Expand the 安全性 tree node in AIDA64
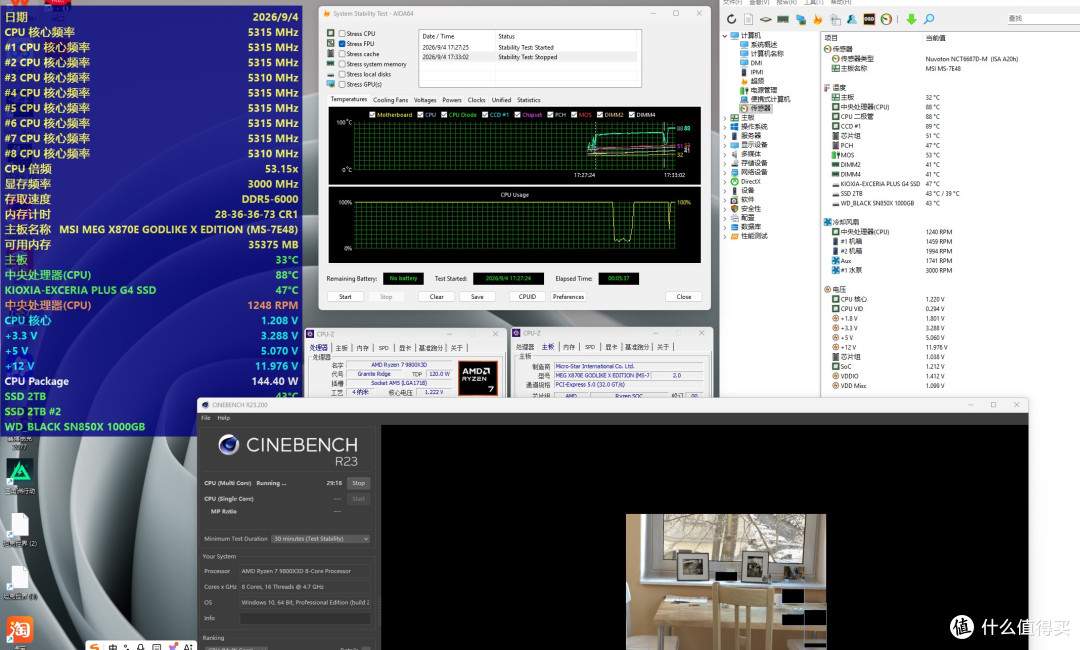The width and height of the screenshot is (1080, 650). (725, 209)
